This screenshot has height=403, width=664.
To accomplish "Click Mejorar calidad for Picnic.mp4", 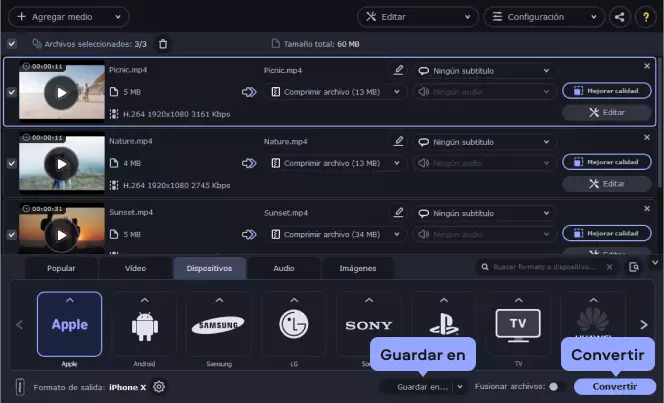I will [607, 91].
